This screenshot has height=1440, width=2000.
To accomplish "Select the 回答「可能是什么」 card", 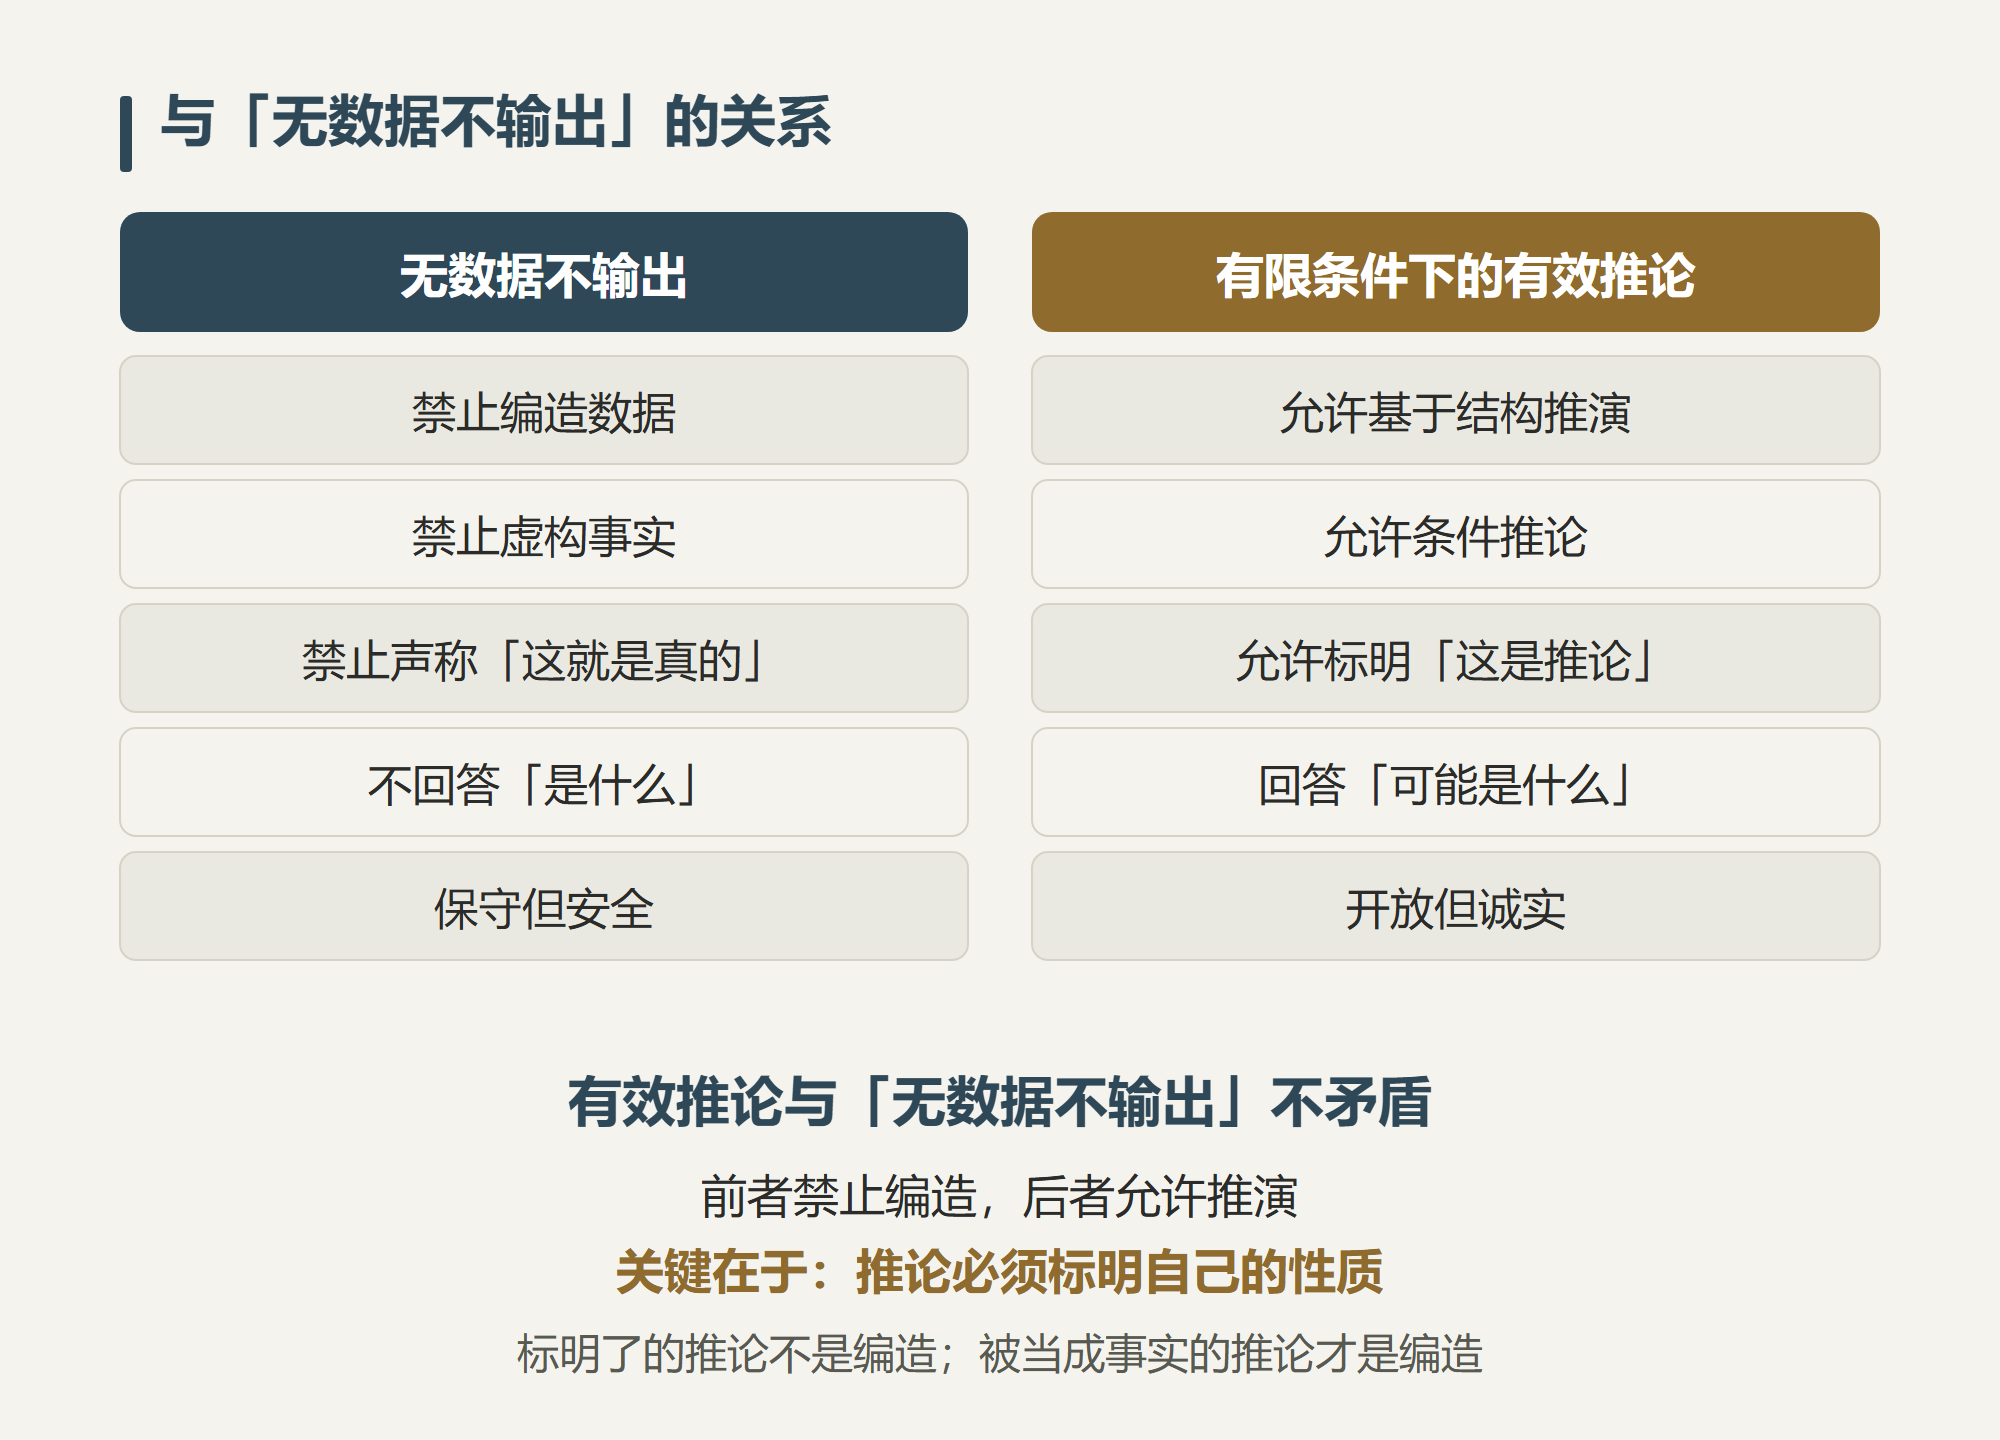I will click(1456, 782).
